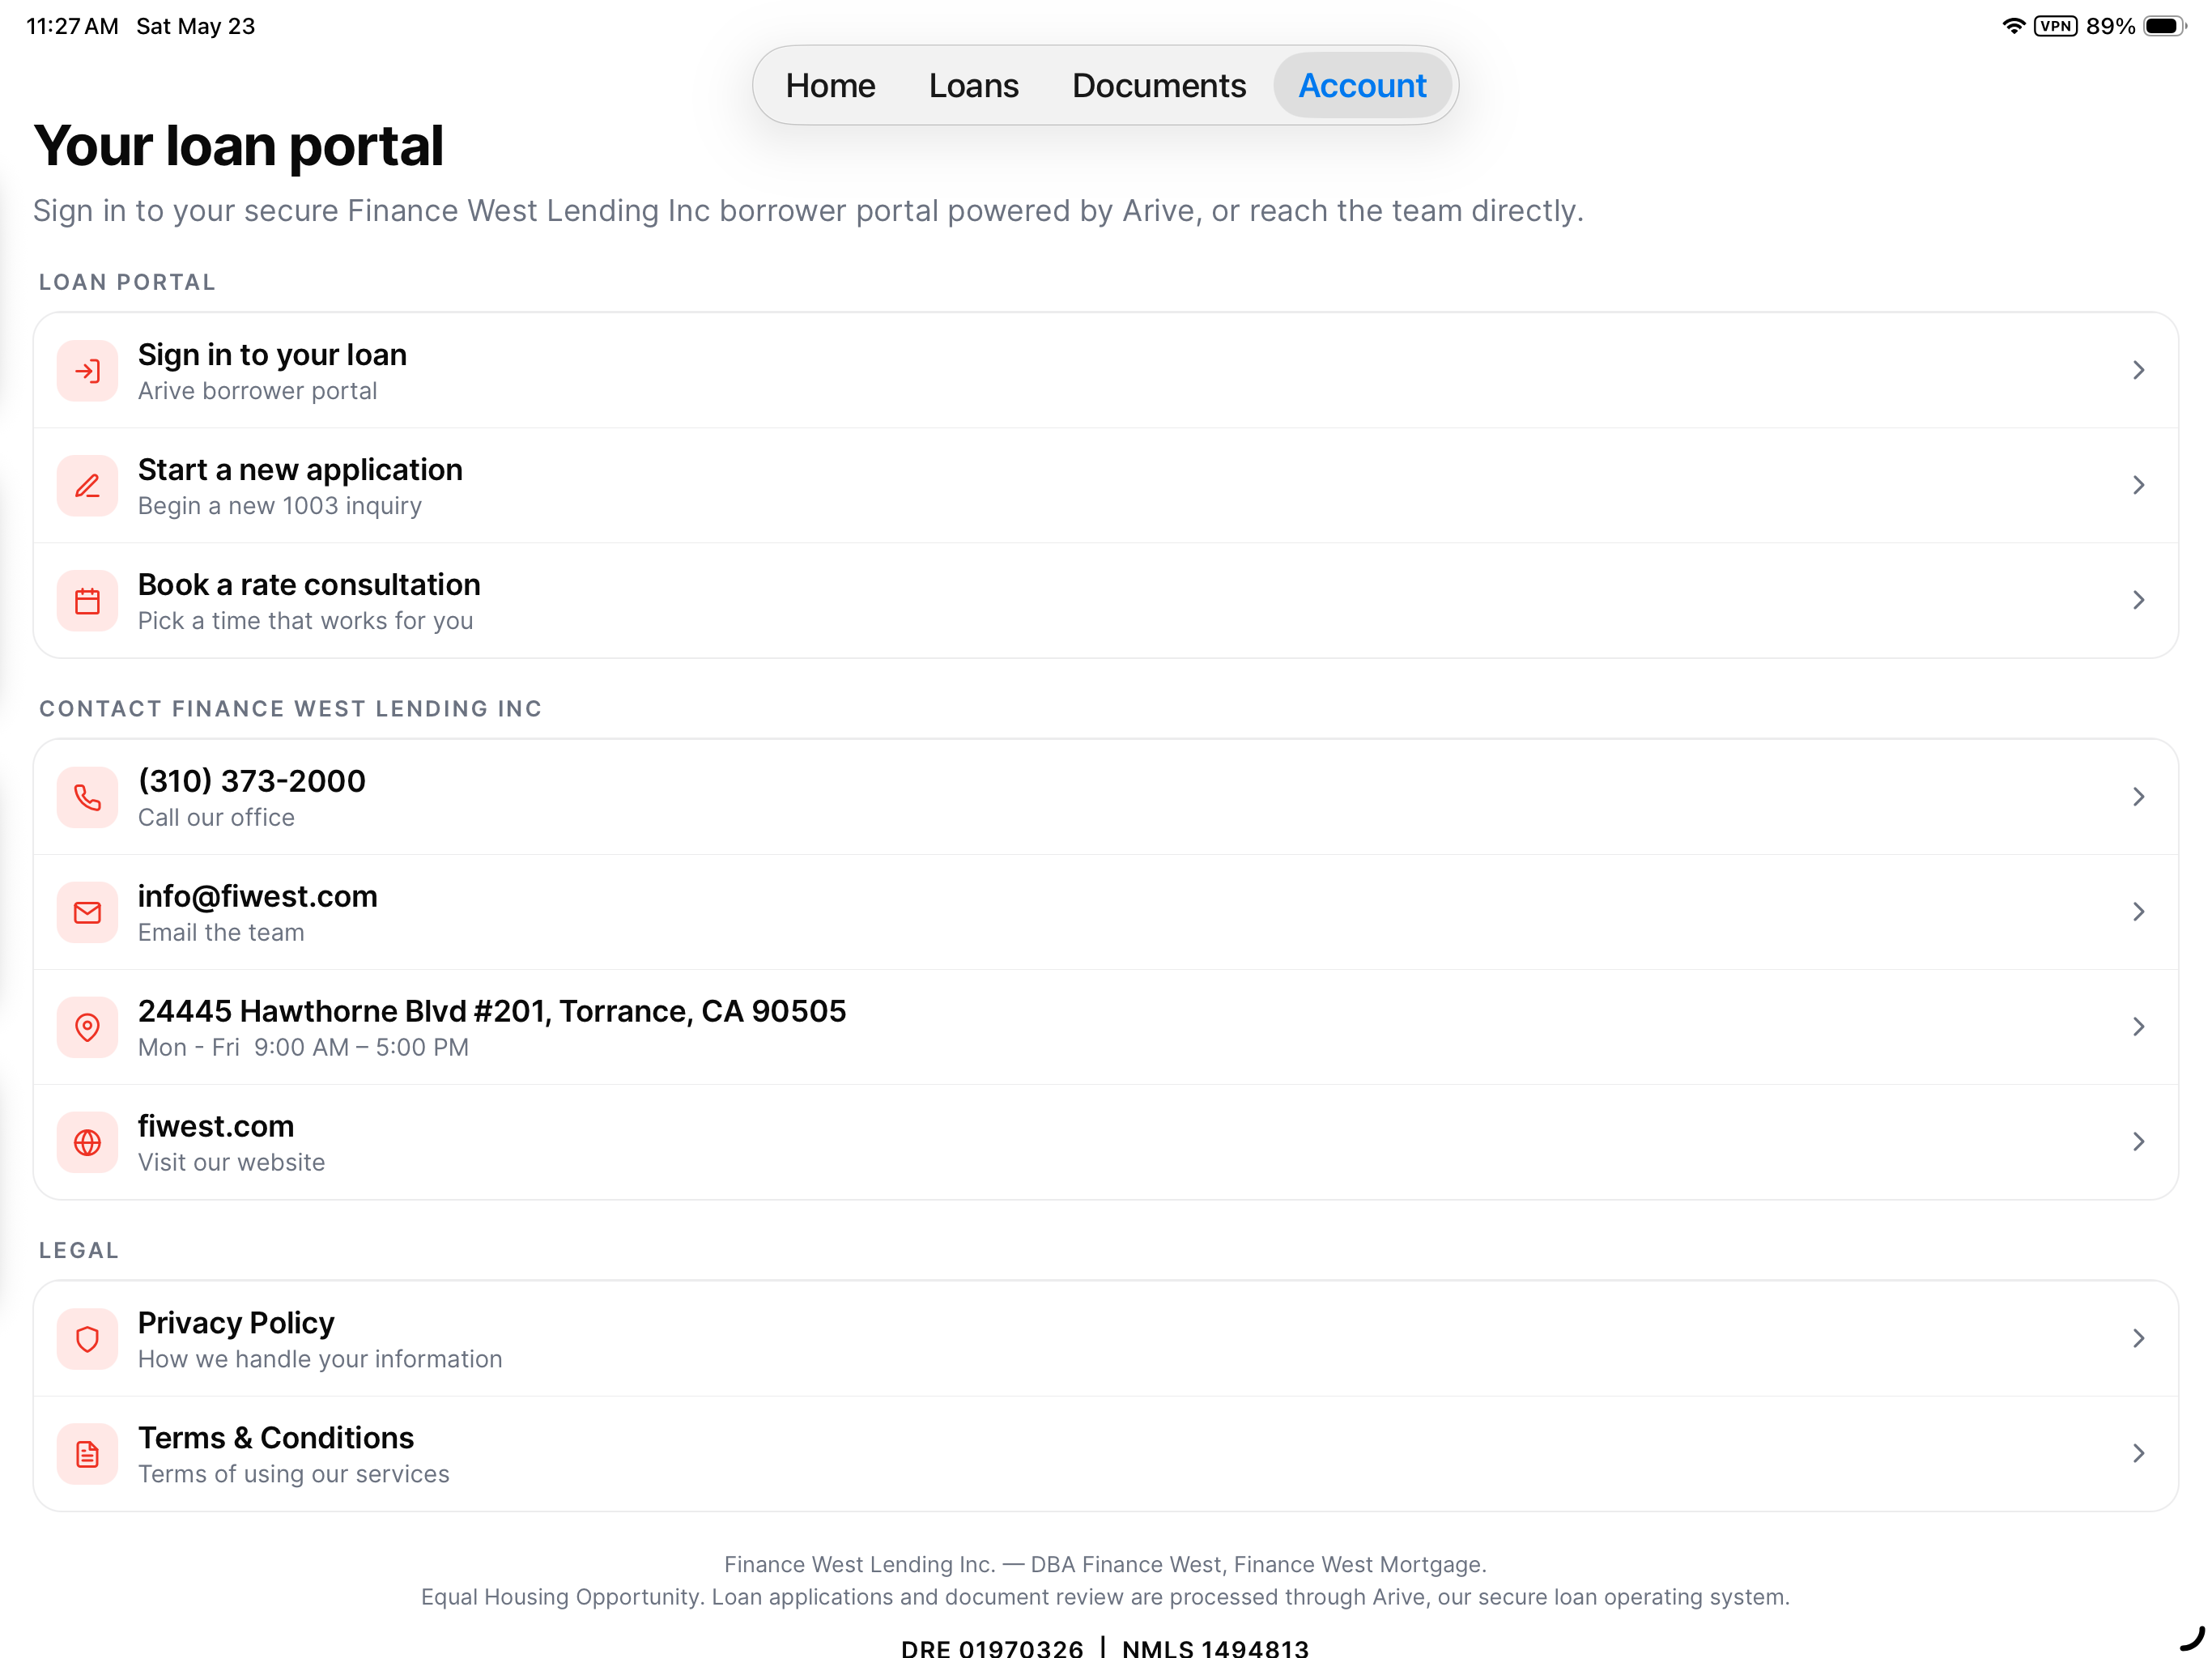Tap the sign-in arrow icon
Viewport: 2212px width, 1658px height.
pos(87,371)
